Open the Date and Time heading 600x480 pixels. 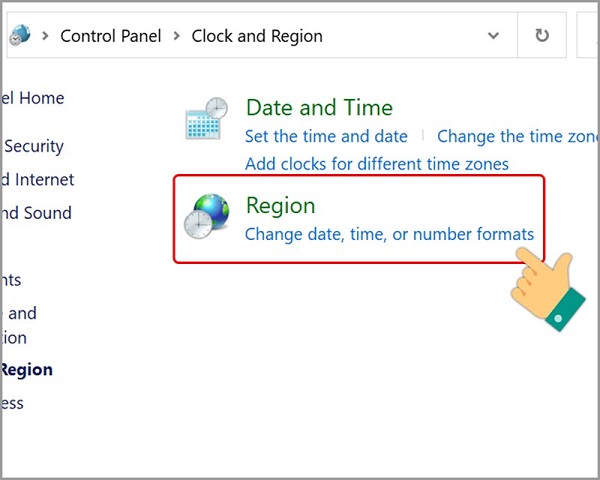(319, 107)
